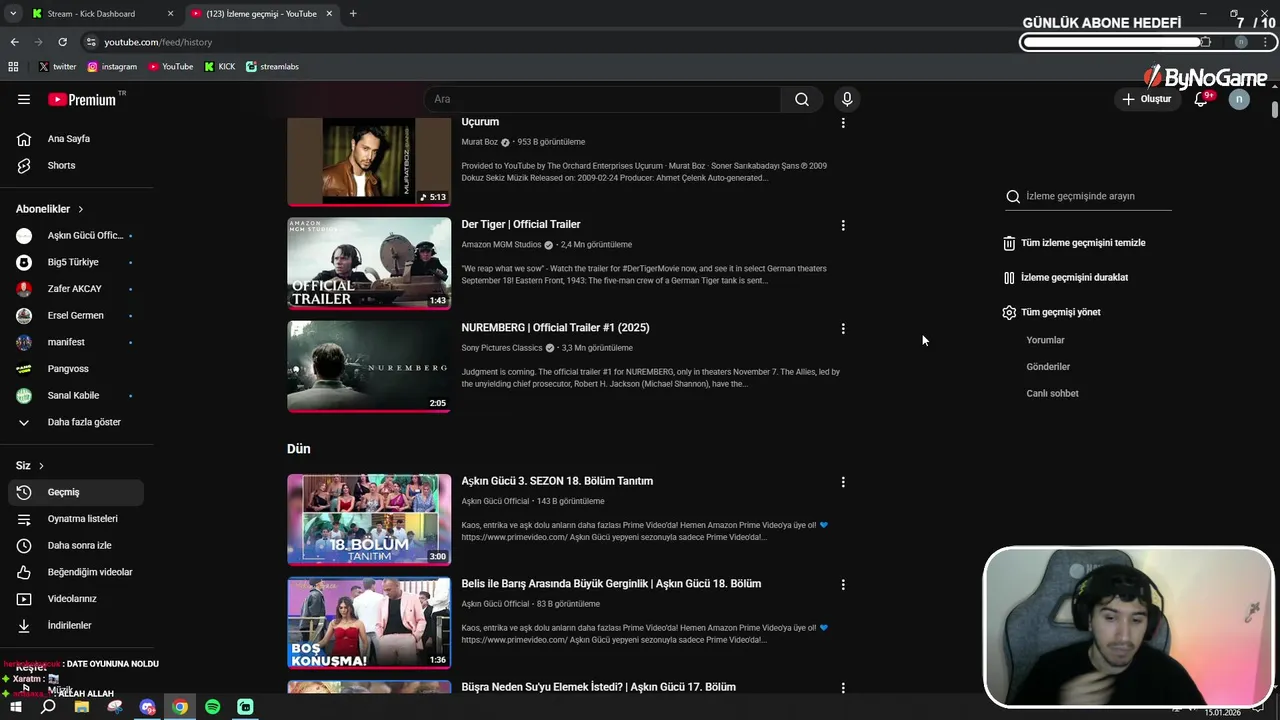1280x720 pixels.
Task: Expand Daha fazla göster list
Action: point(77,422)
